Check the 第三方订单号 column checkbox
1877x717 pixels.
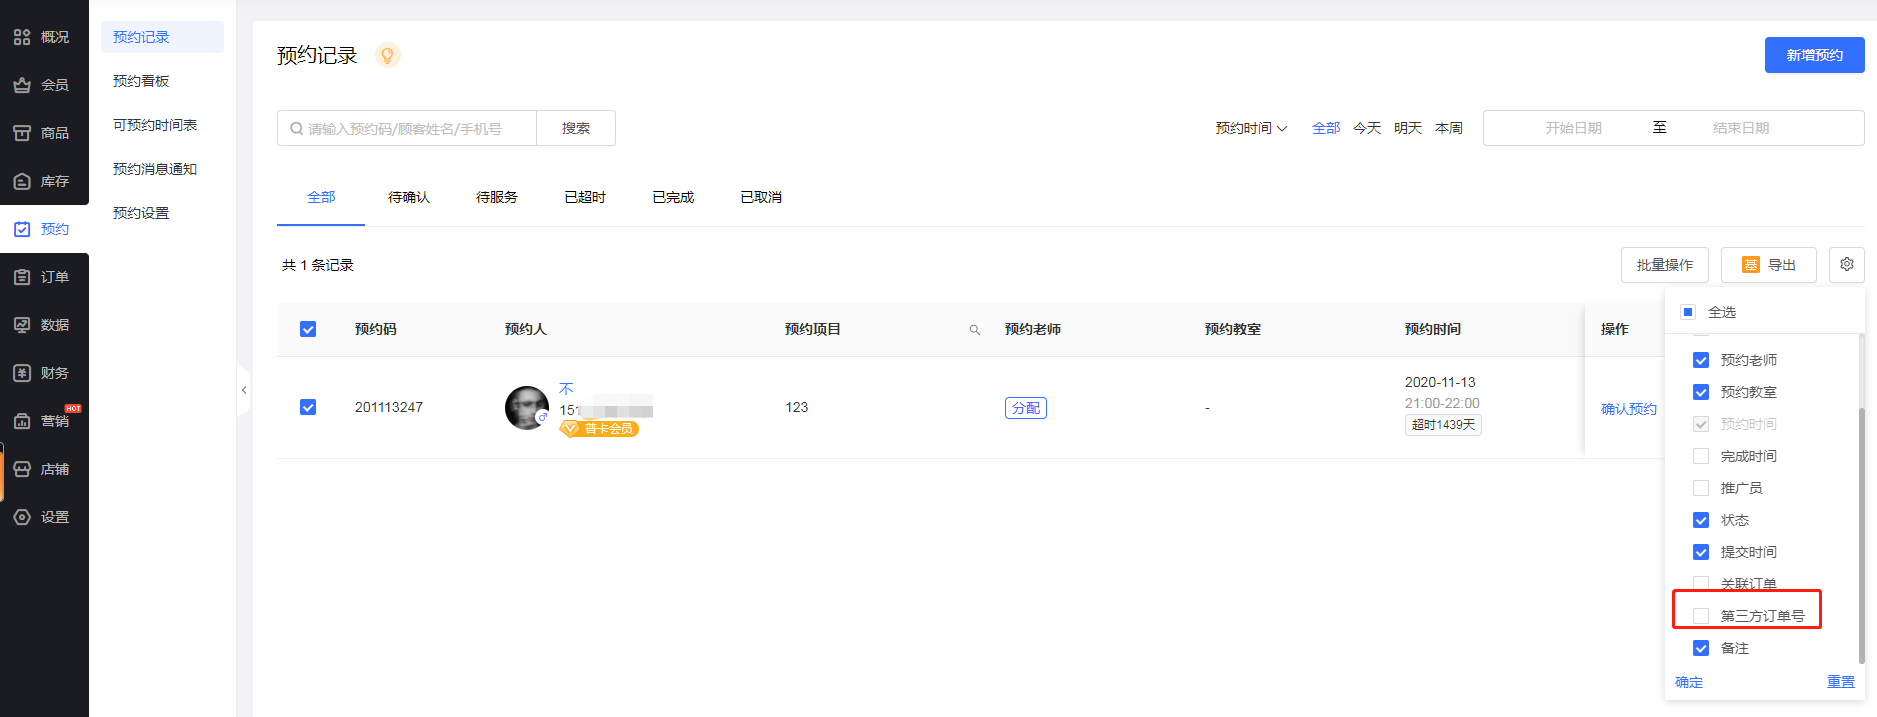pyautogui.click(x=1701, y=616)
